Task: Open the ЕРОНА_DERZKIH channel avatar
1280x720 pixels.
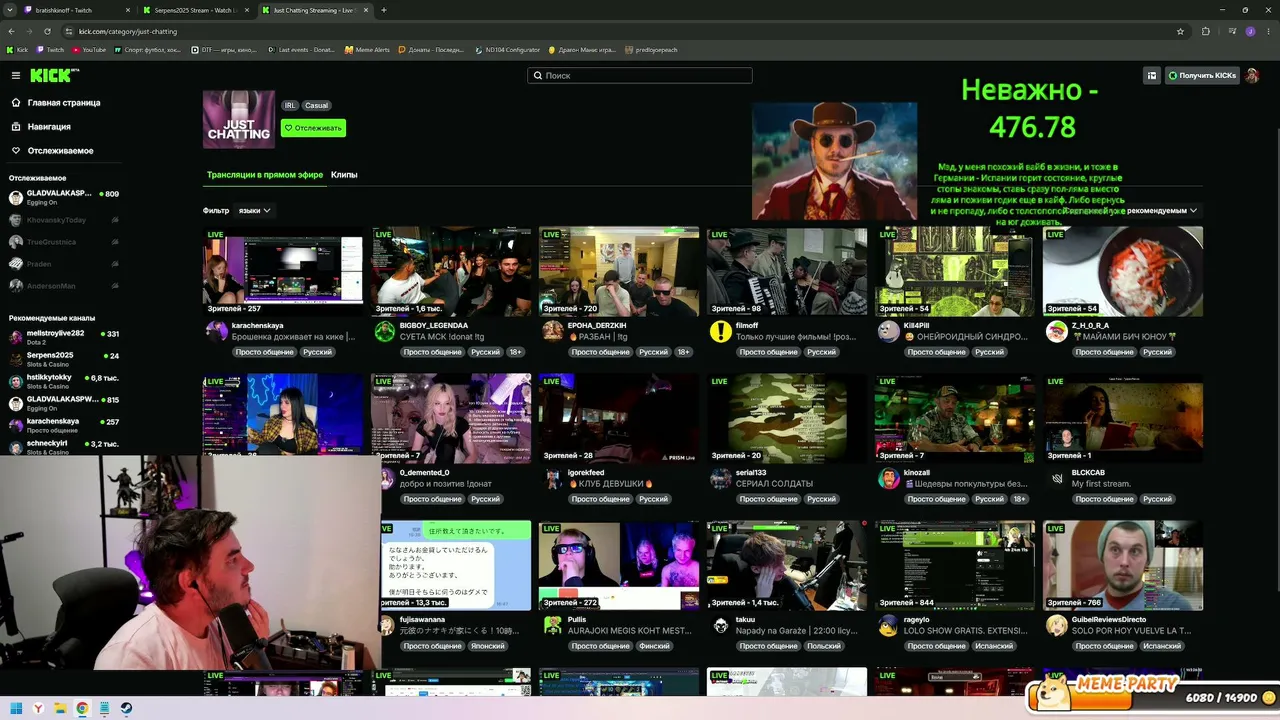Action: click(552, 332)
